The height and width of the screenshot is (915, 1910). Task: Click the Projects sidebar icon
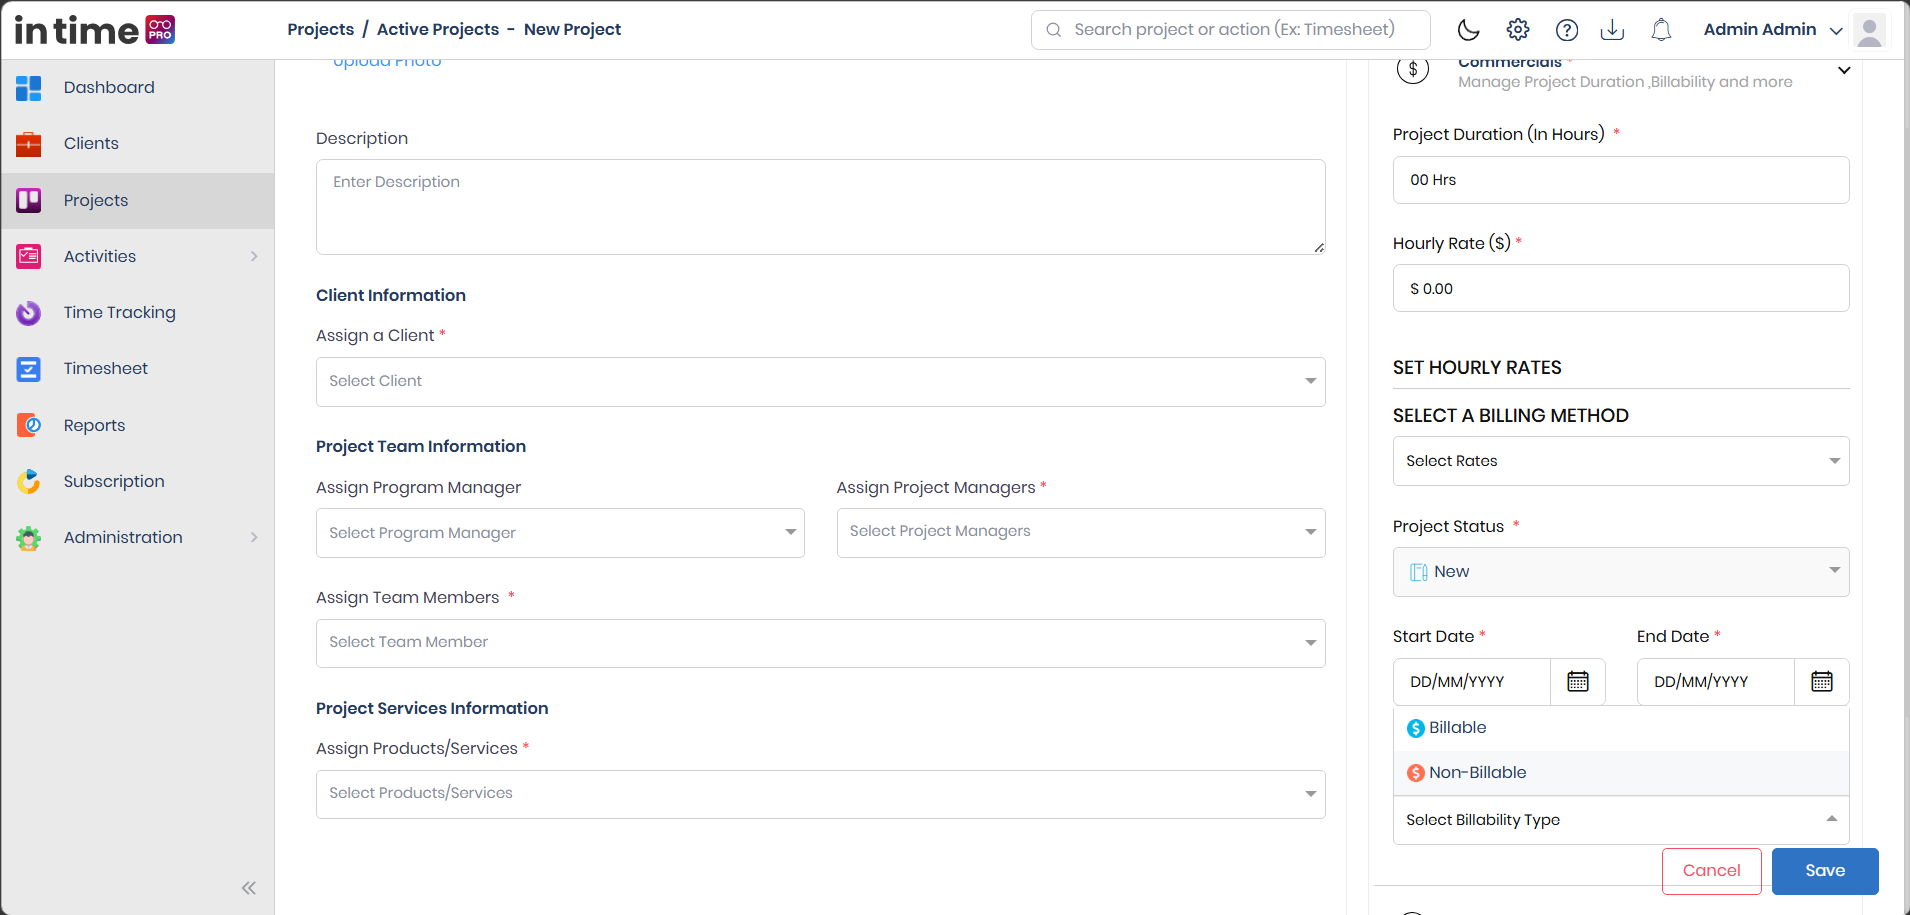click(x=29, y=200)
